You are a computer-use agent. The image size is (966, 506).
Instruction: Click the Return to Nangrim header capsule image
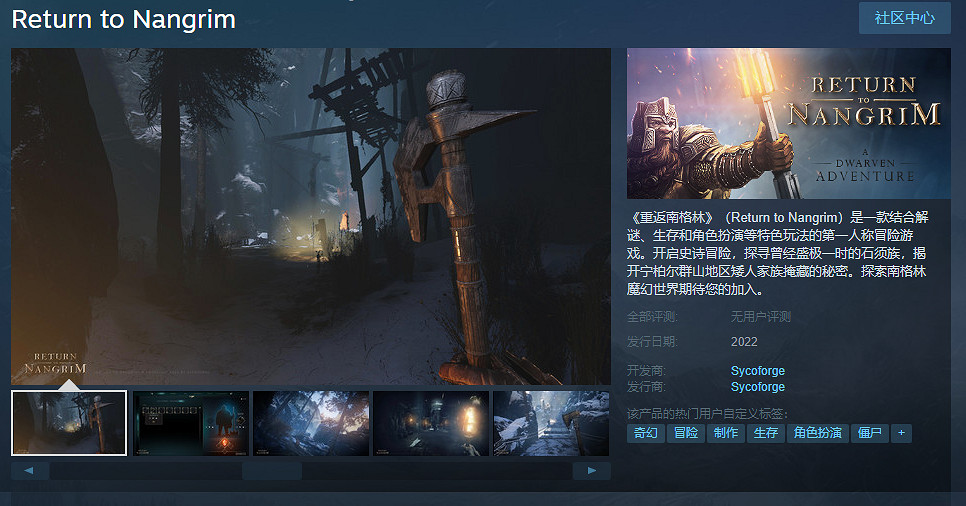click(789, 123)
